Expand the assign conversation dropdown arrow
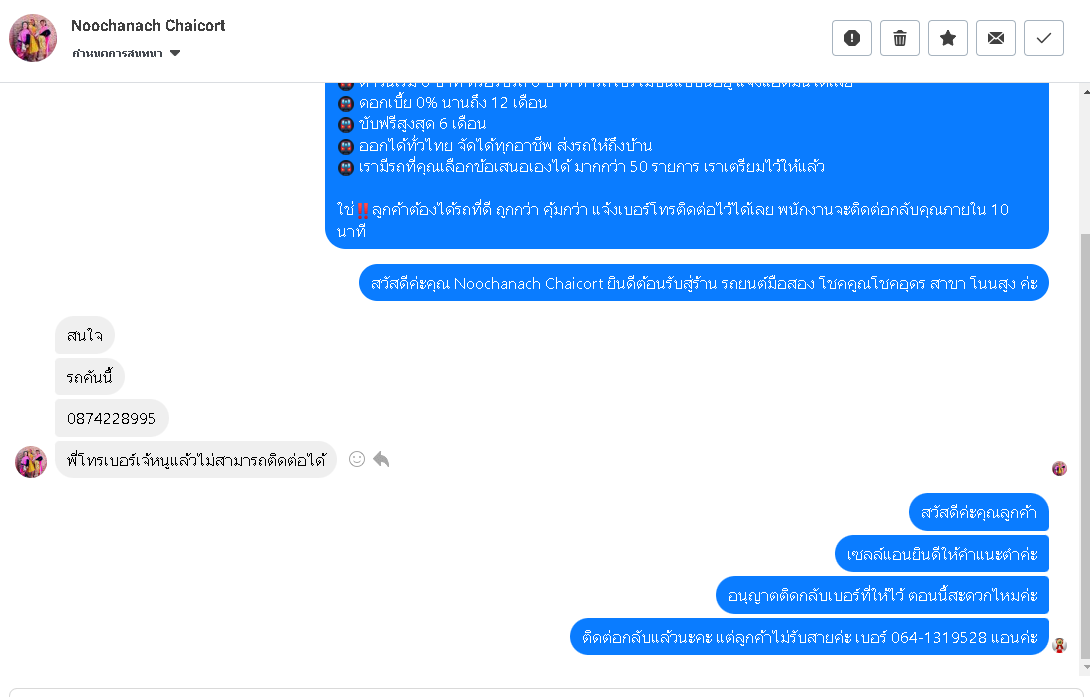Screen dimensions: 1090x697 click(175, 53)
